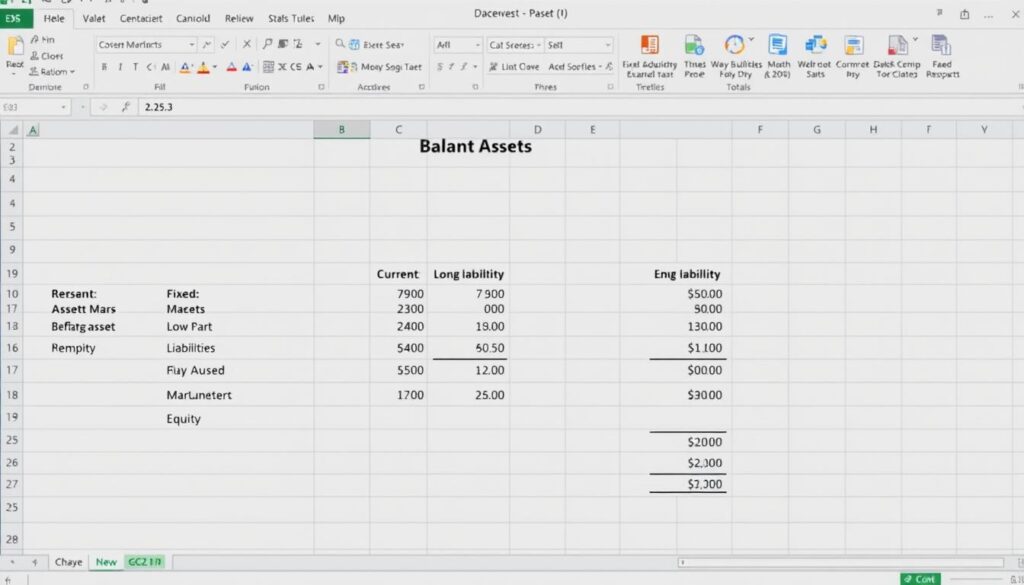
Task: Toggle bold formatting
Action: pos(106,66)
